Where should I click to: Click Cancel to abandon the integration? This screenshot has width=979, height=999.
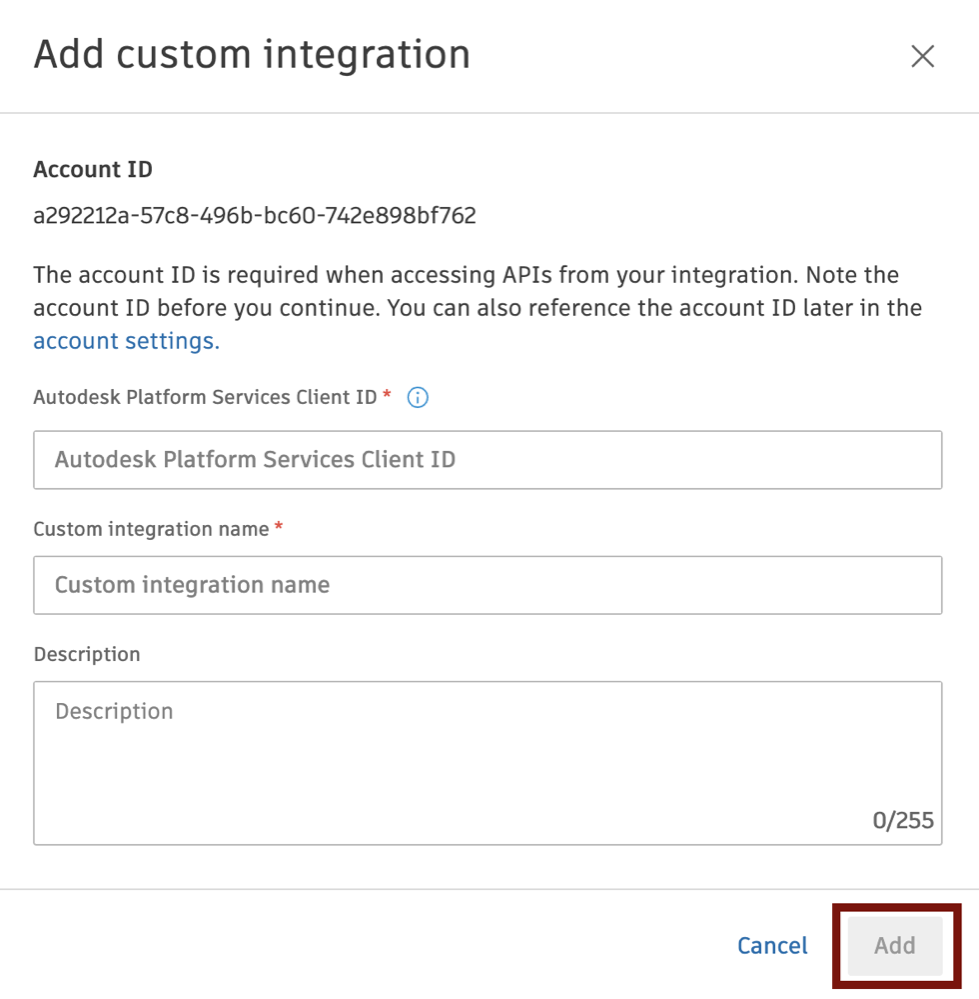coord(771,945)
